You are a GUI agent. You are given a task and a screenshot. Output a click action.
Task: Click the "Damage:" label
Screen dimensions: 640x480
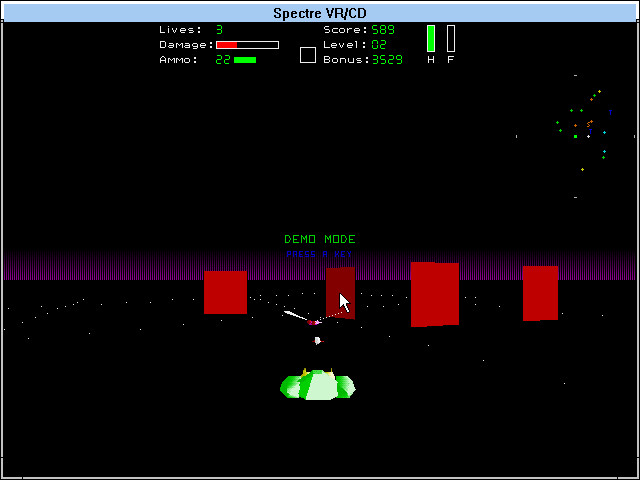pyautogui.click(x=186, y=45)
